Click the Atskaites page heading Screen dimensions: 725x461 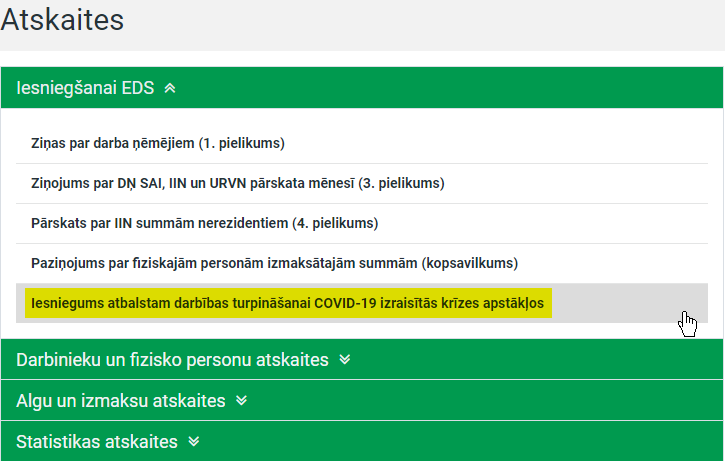(62, 20)
